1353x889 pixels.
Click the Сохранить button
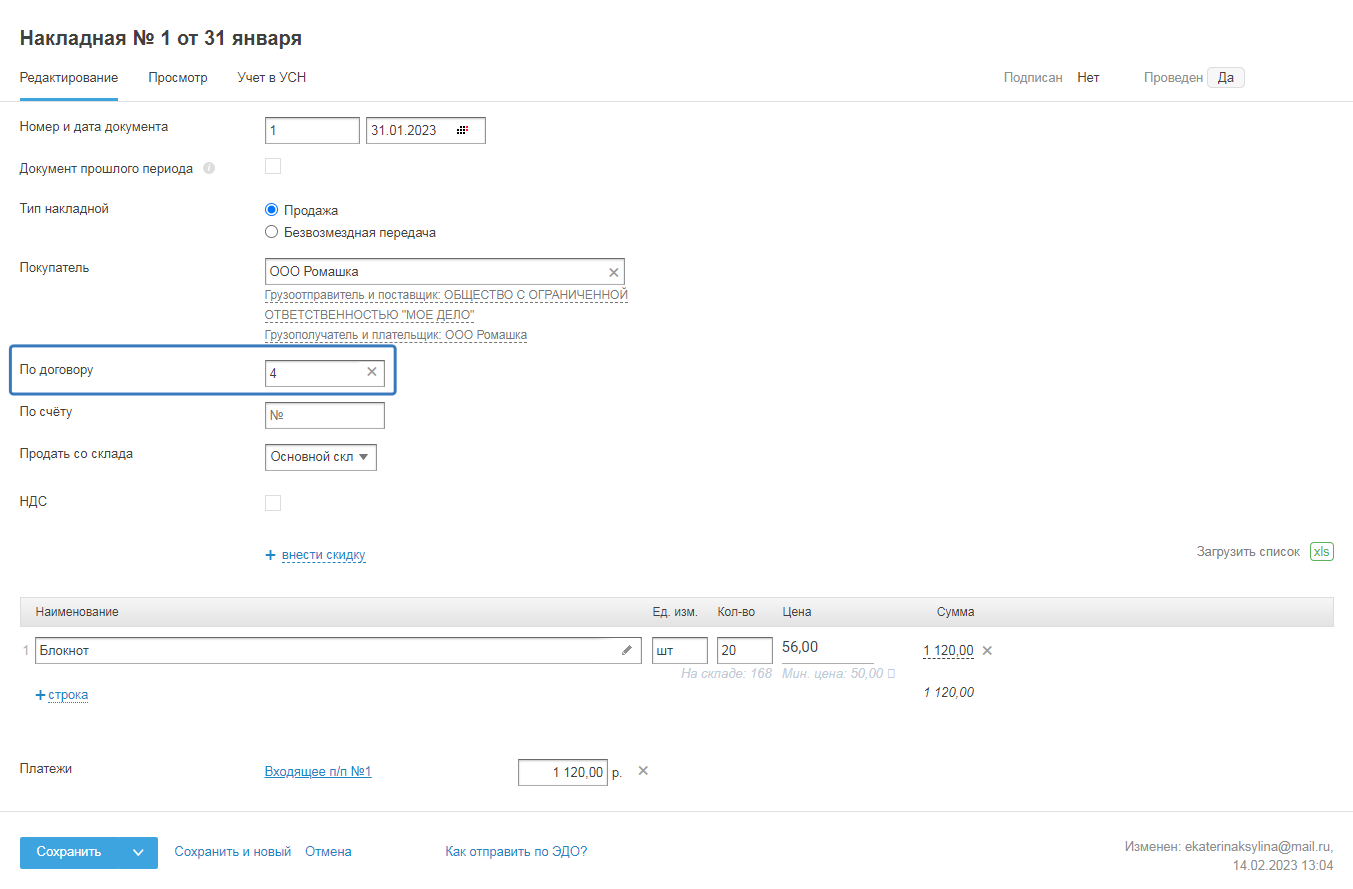(x=69, y=853)
